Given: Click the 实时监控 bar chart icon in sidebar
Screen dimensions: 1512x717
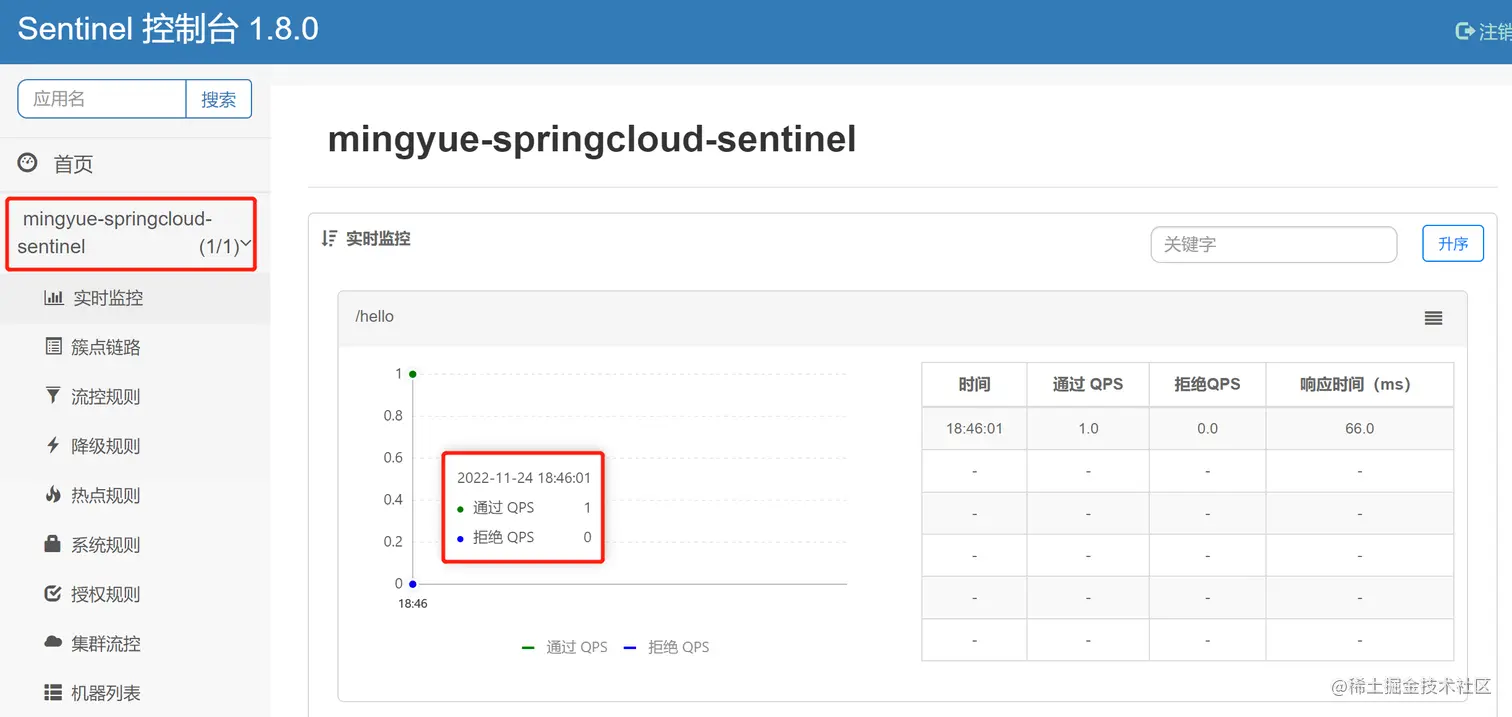Looking at the screenshot, I should (54, 298).
